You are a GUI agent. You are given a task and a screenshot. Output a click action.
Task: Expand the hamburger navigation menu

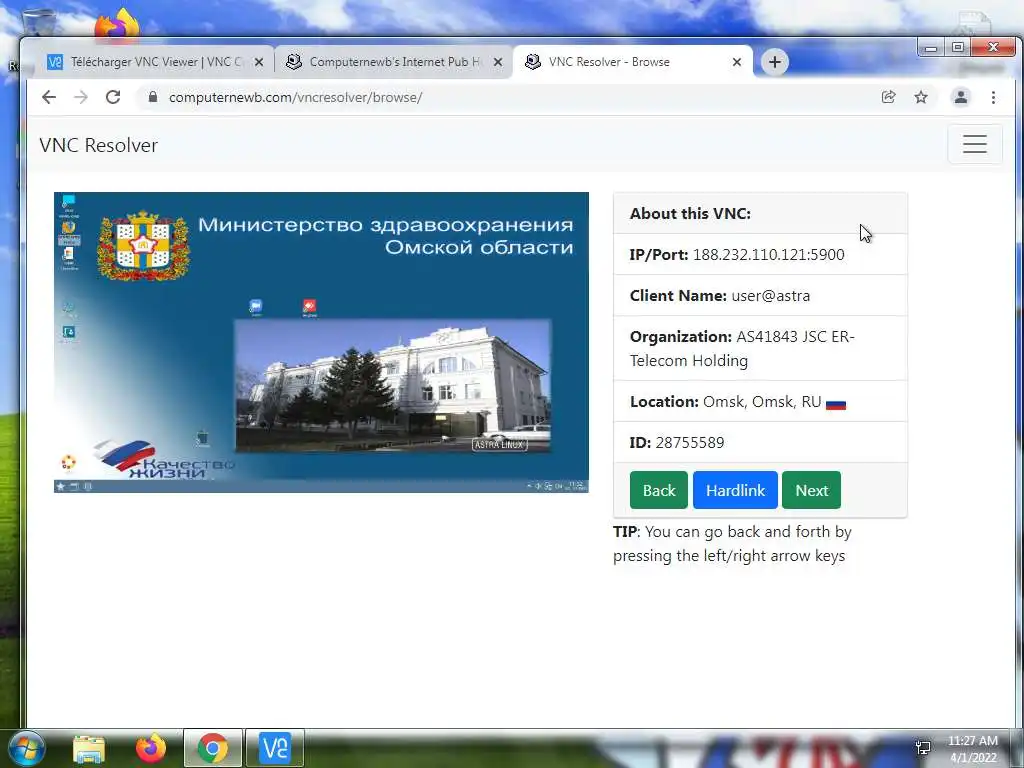(x=974, y=144)
